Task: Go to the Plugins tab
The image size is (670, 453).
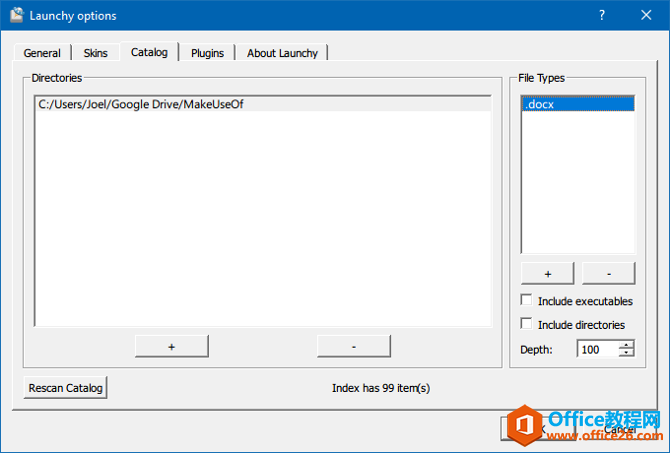Action: [207, 53]
